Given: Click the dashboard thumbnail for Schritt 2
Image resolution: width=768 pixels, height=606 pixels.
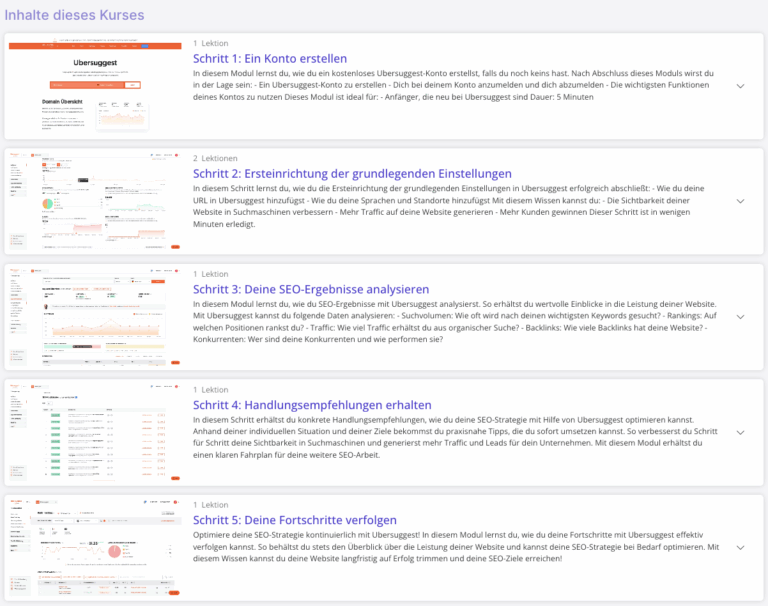Looking at the screenshot, I should 95,201.
